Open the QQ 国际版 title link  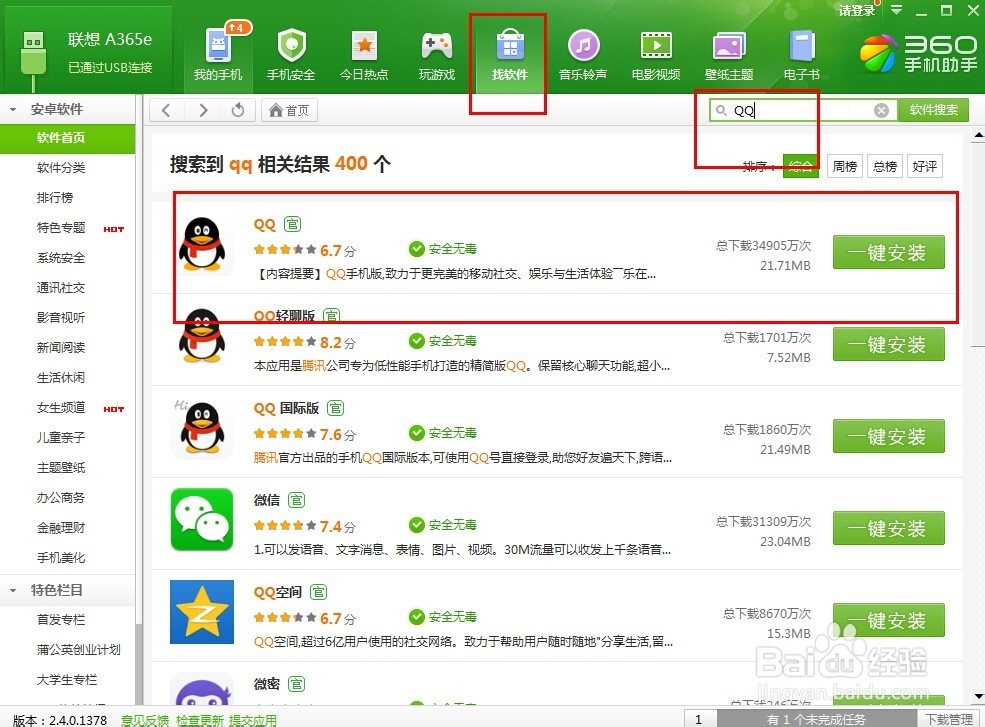tap(286, 408)
